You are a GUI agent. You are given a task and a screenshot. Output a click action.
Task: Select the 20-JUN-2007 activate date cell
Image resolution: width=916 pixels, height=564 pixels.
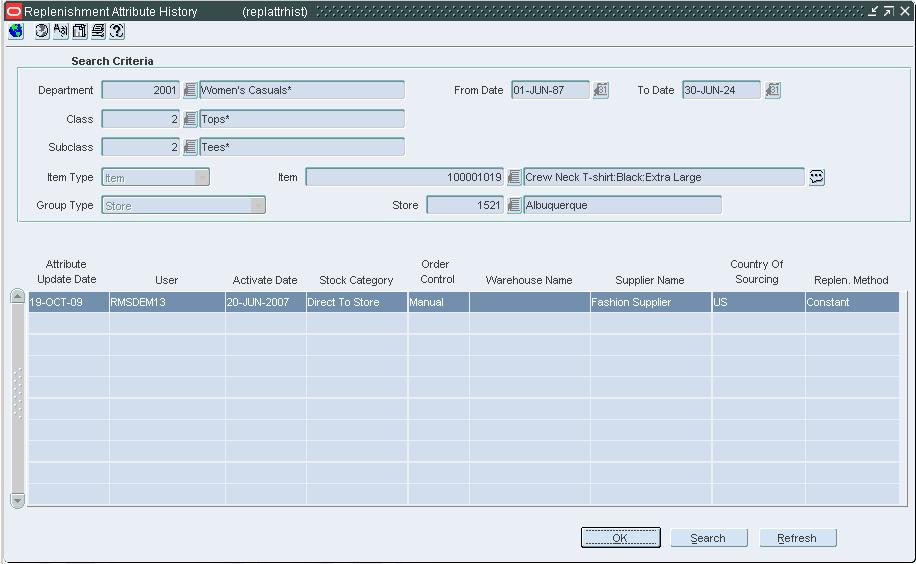(x=266, y=302)
